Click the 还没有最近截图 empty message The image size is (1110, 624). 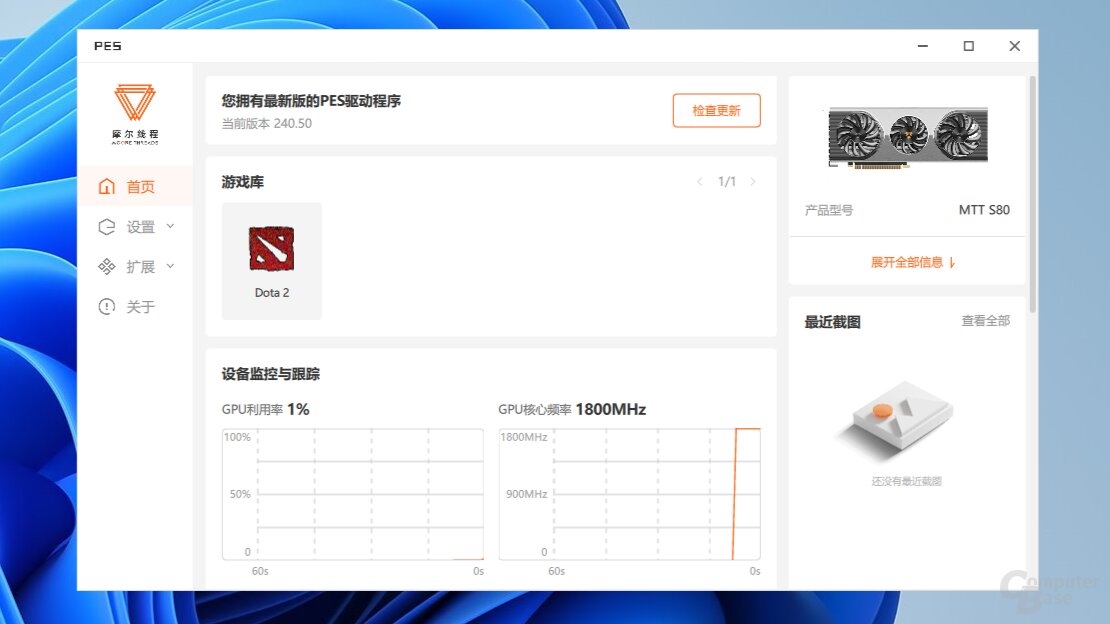click(x=906, y=482)
